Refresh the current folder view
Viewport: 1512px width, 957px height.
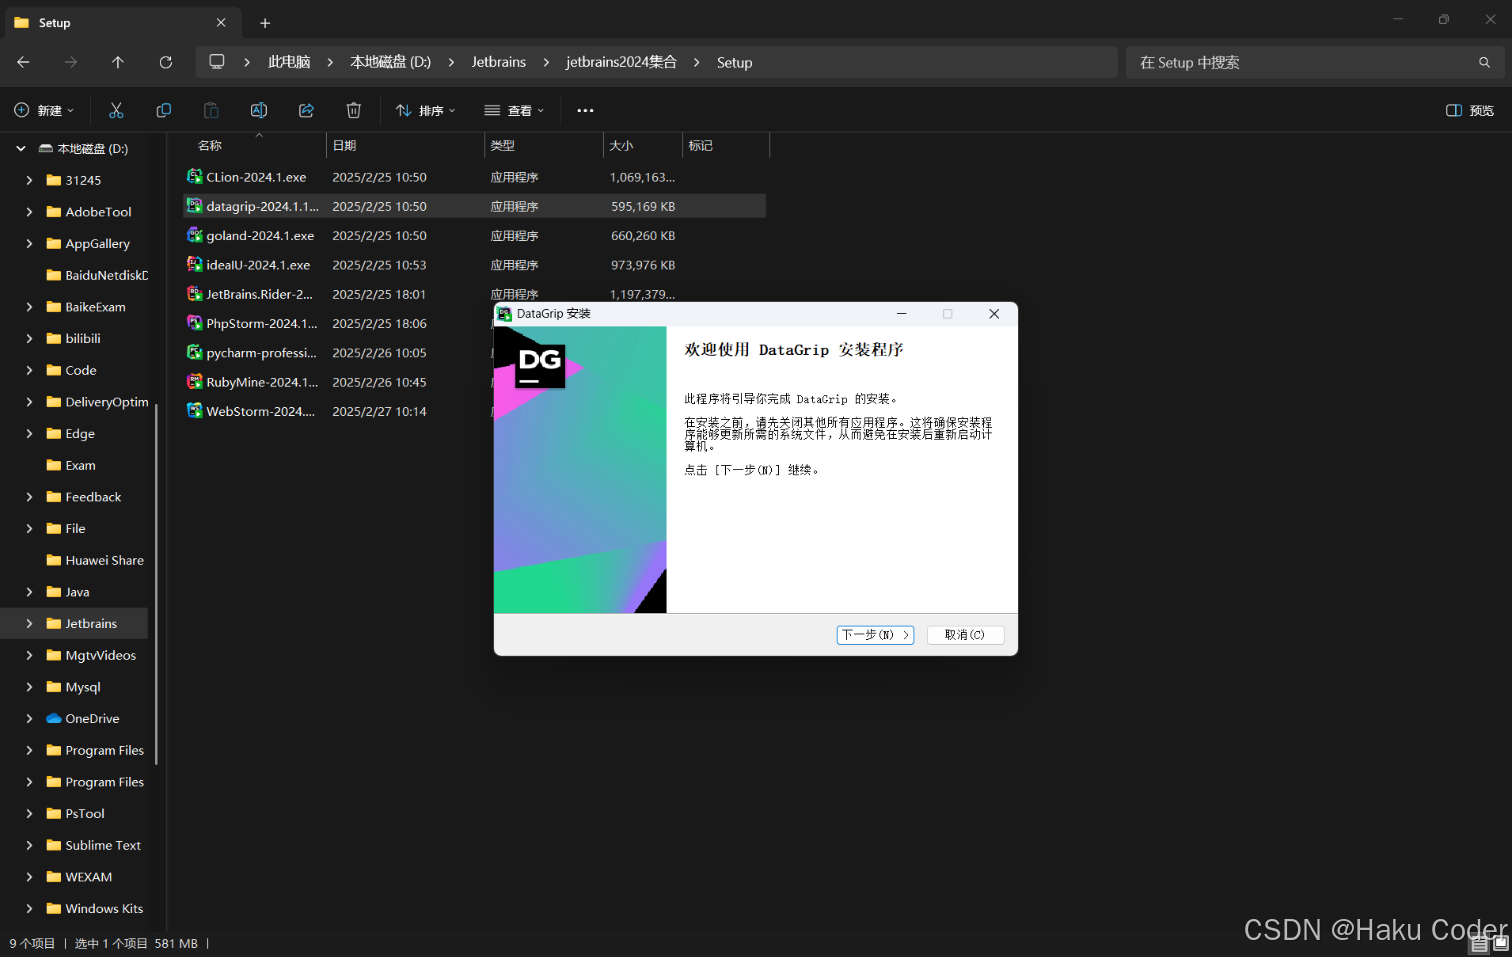coord(166,62)
